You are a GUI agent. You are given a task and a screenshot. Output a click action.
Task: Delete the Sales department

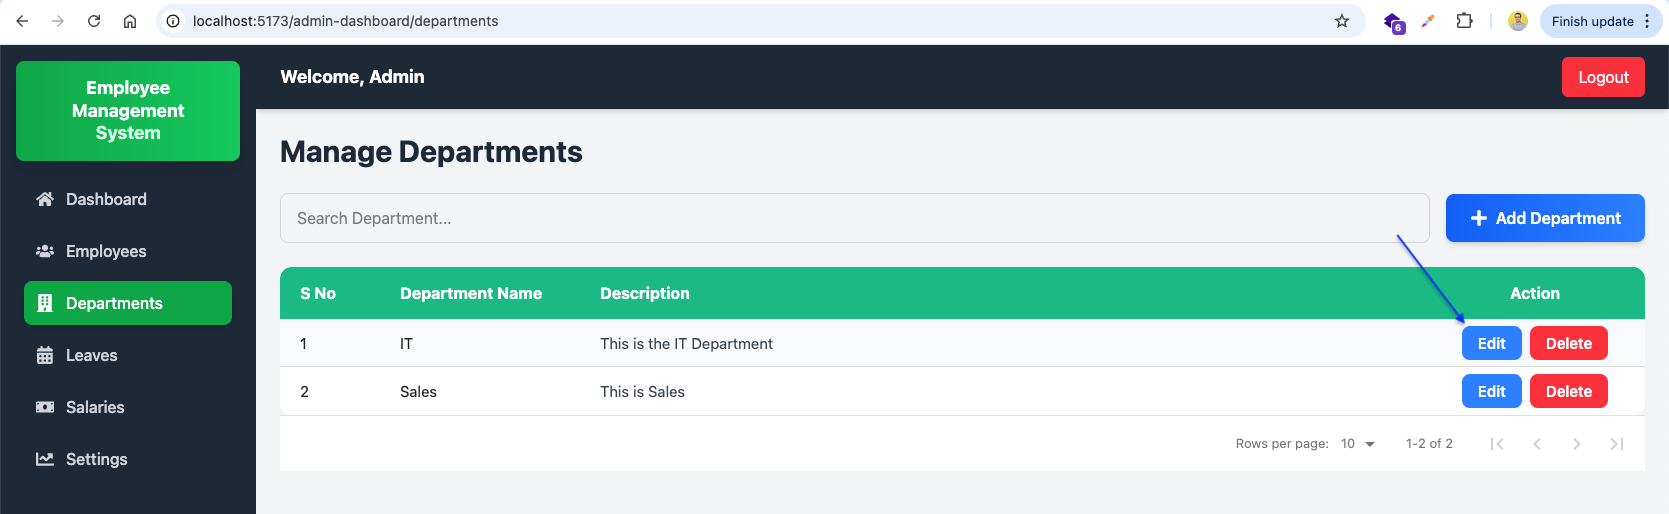tap(1568, 391)
